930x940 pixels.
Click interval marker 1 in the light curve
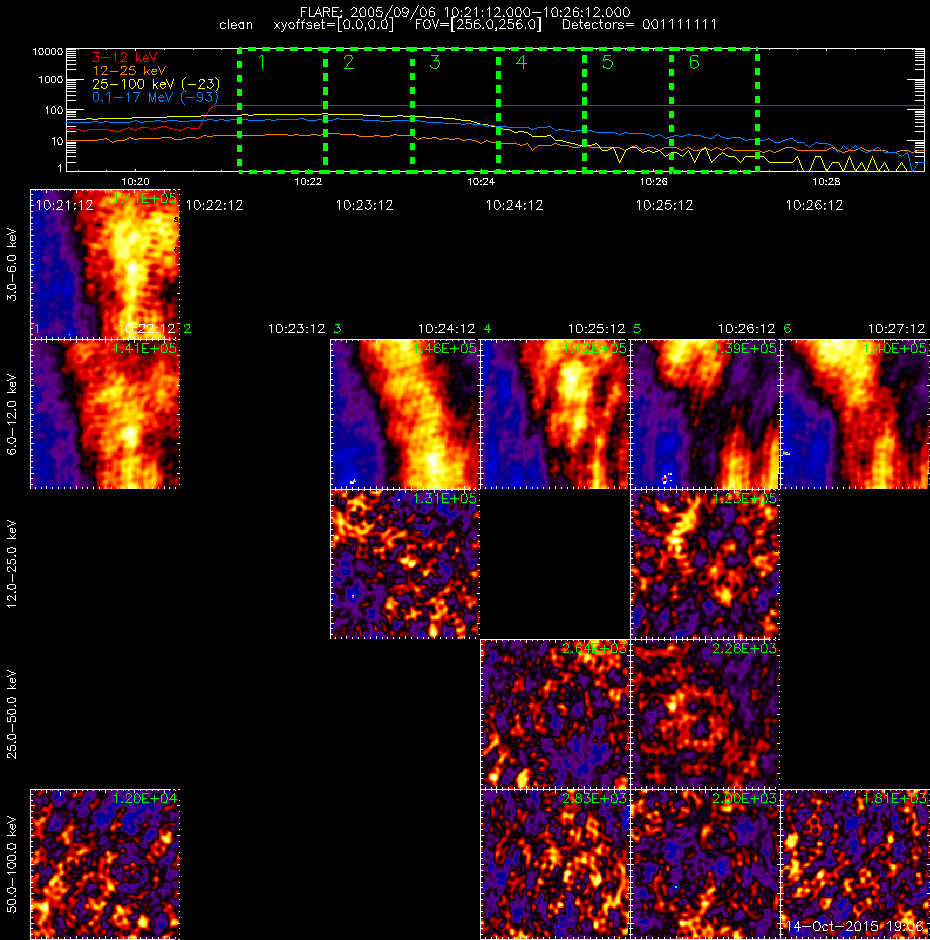click(261, 62)
